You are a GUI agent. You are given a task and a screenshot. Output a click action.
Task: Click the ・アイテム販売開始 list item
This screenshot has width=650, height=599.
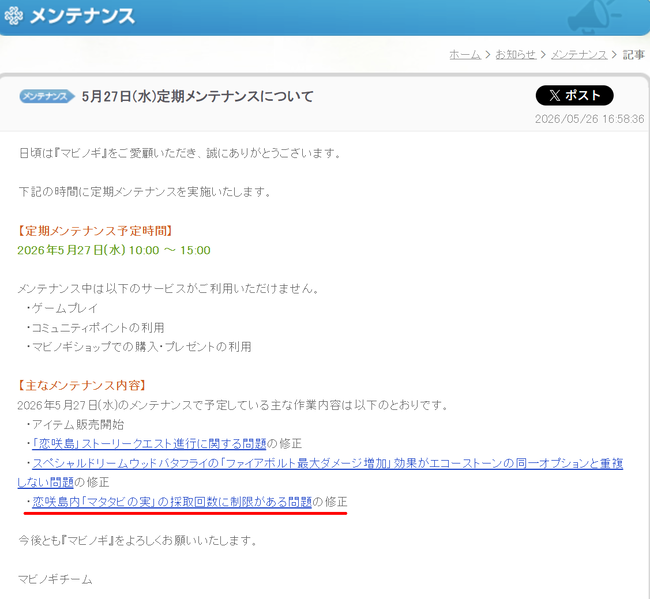(74, 424)
